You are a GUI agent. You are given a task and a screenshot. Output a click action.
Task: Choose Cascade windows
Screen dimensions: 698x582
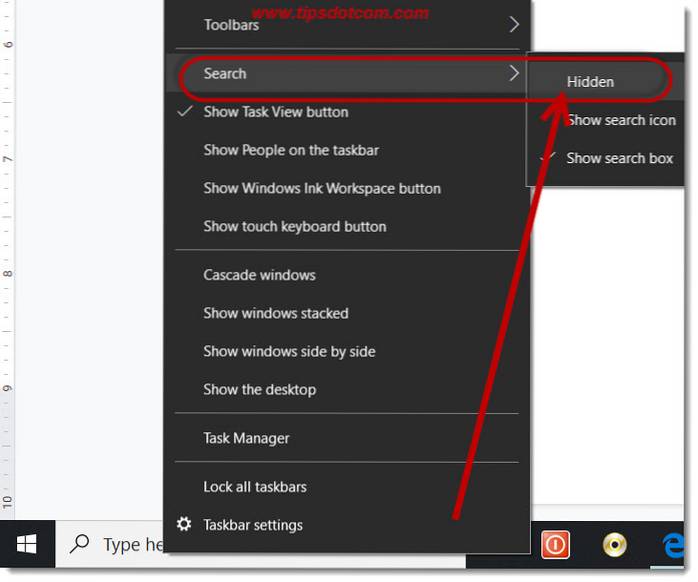coord(259,275)
